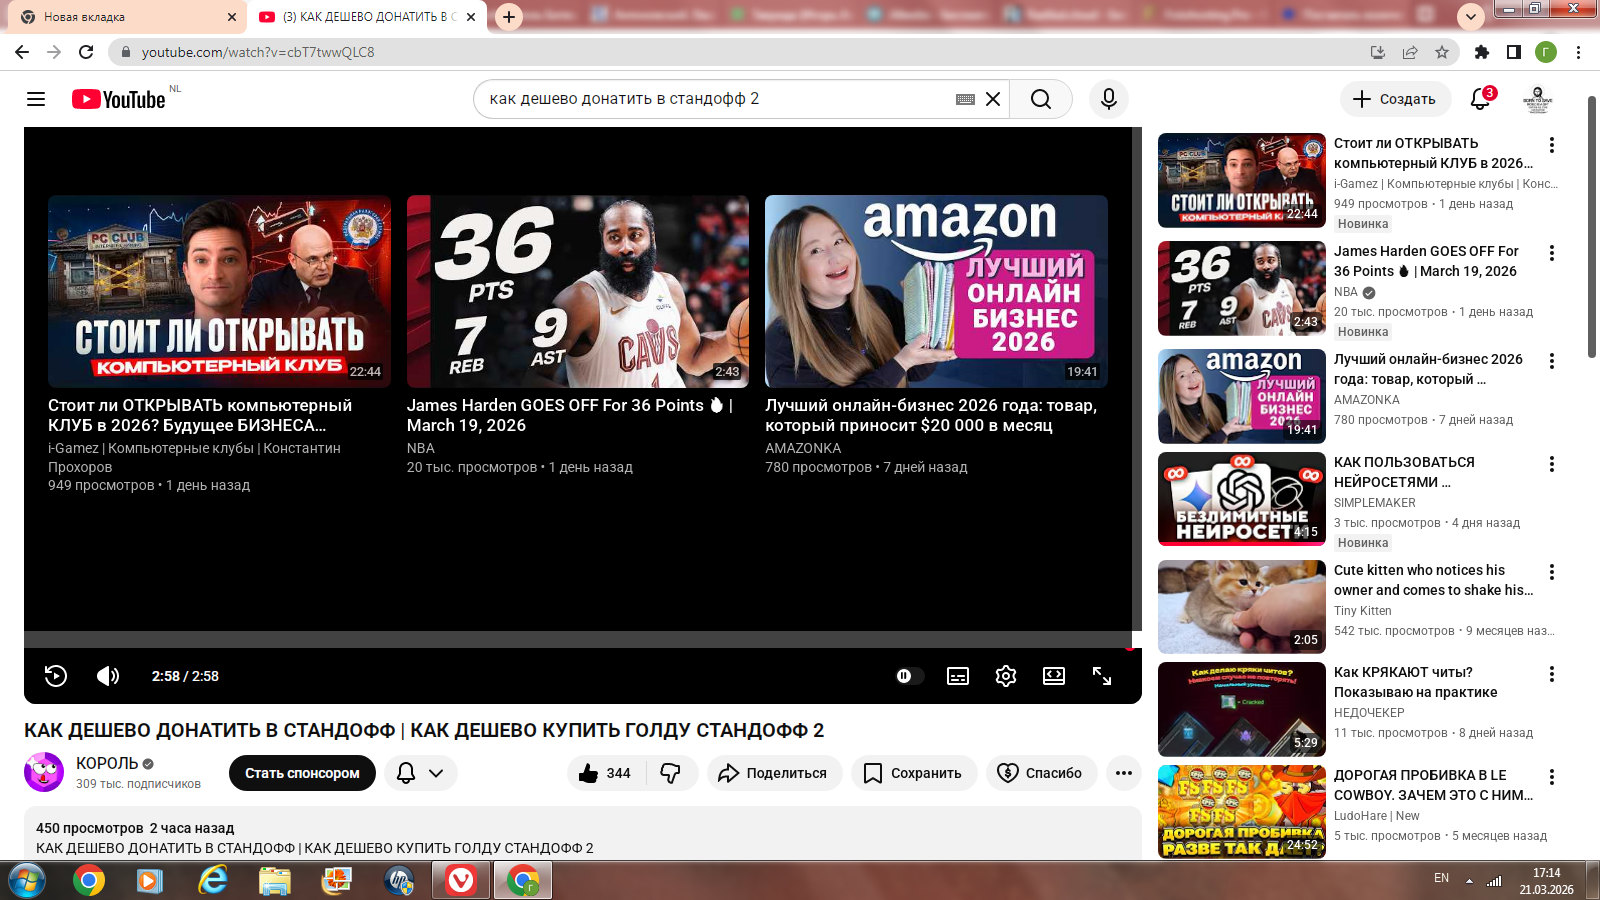Open the YouTube guide hamburger menu
Screen dimensions: 1600x900
(36, 99)
